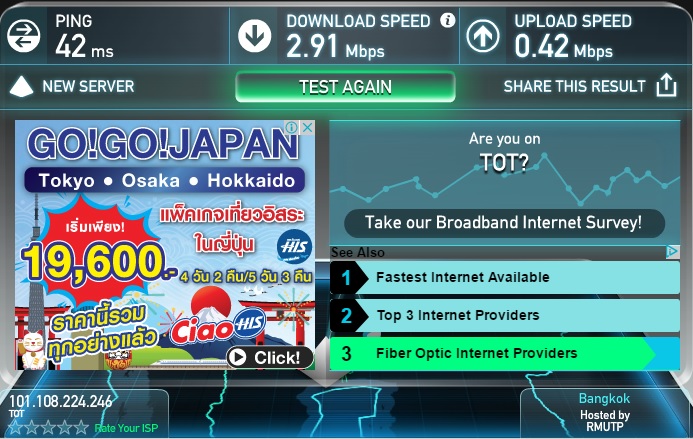Click the ad's Click! play button

(x=270, y=357)
